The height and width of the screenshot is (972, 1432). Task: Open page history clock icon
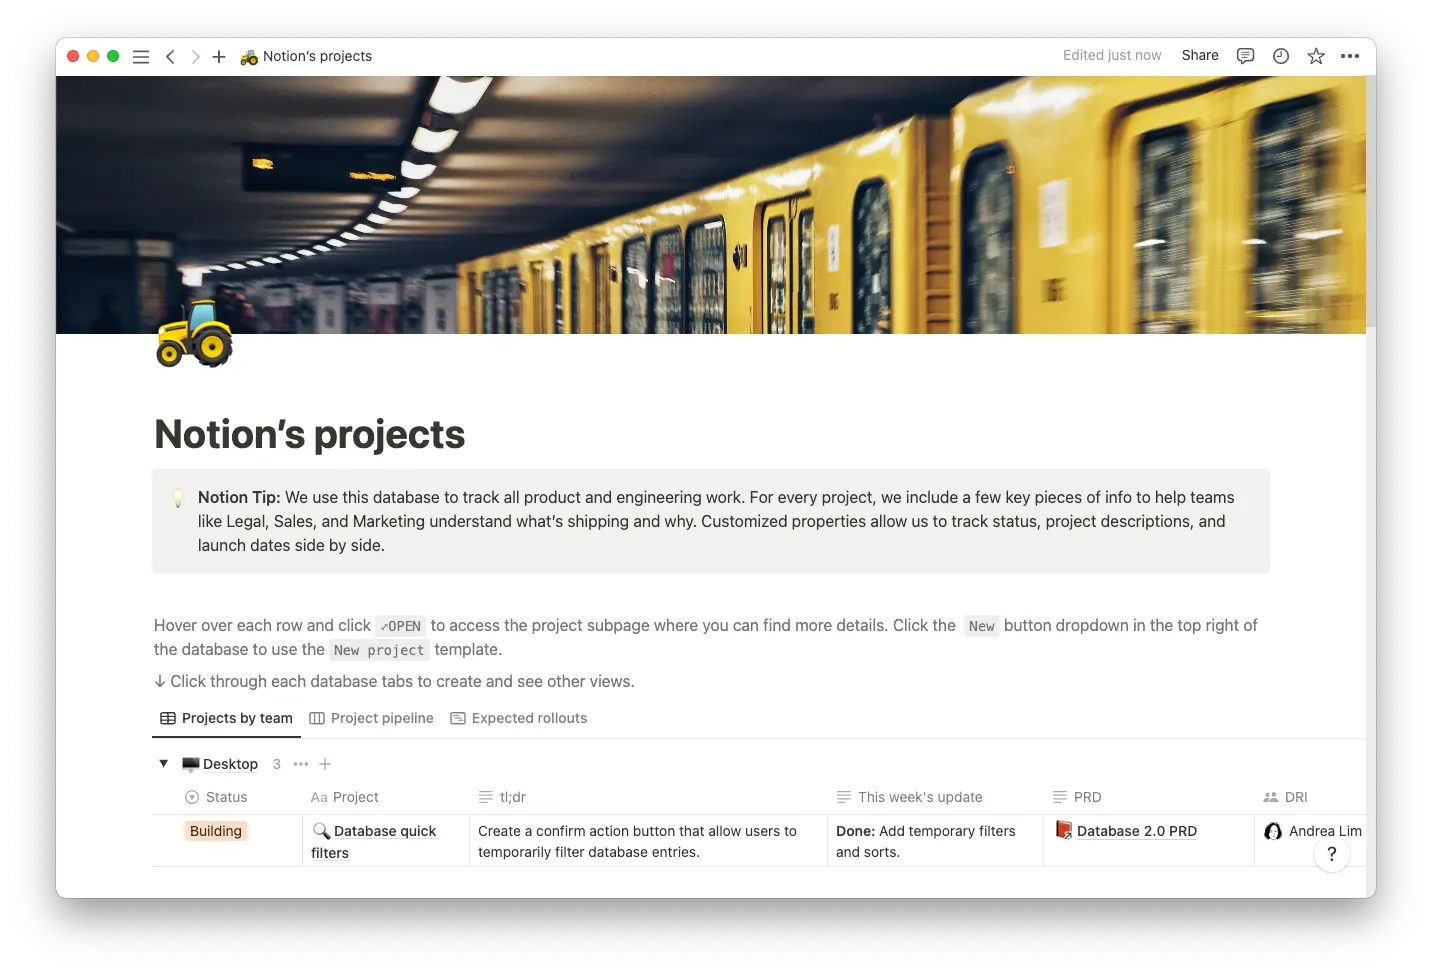pyautogui.click(x=1280, y=56)
